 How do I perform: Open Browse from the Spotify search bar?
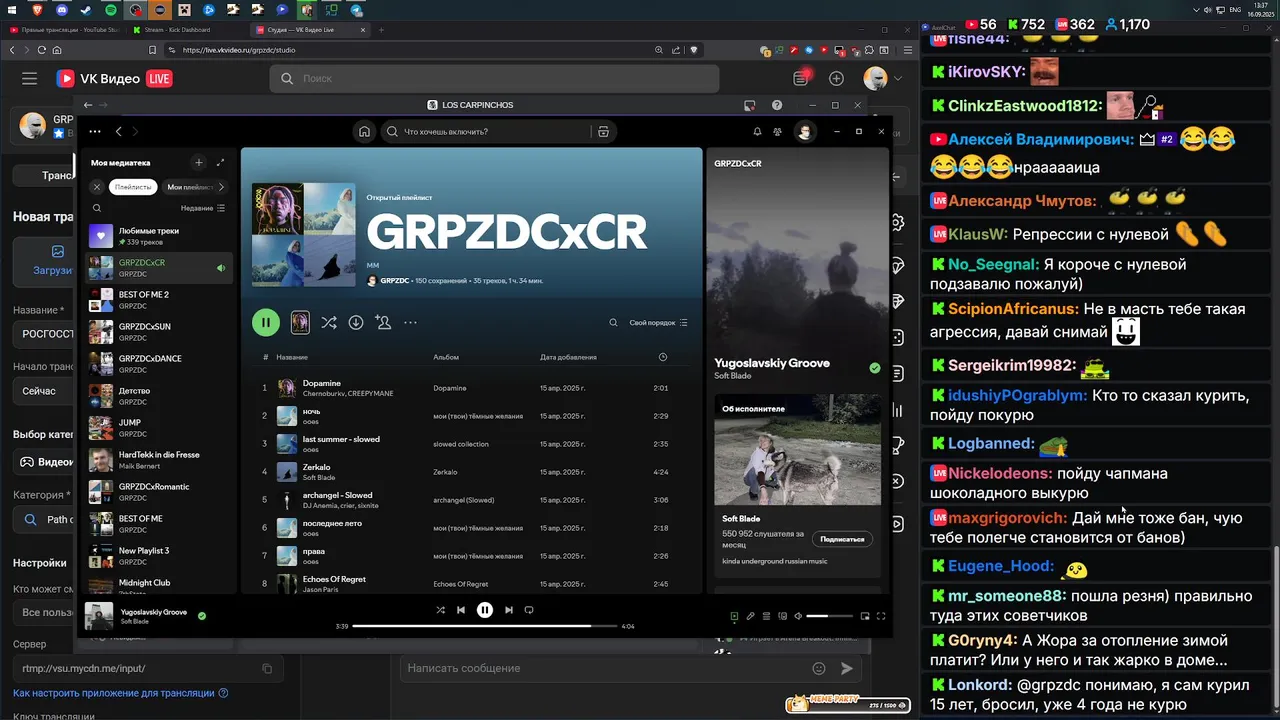[x=603, y=131]
